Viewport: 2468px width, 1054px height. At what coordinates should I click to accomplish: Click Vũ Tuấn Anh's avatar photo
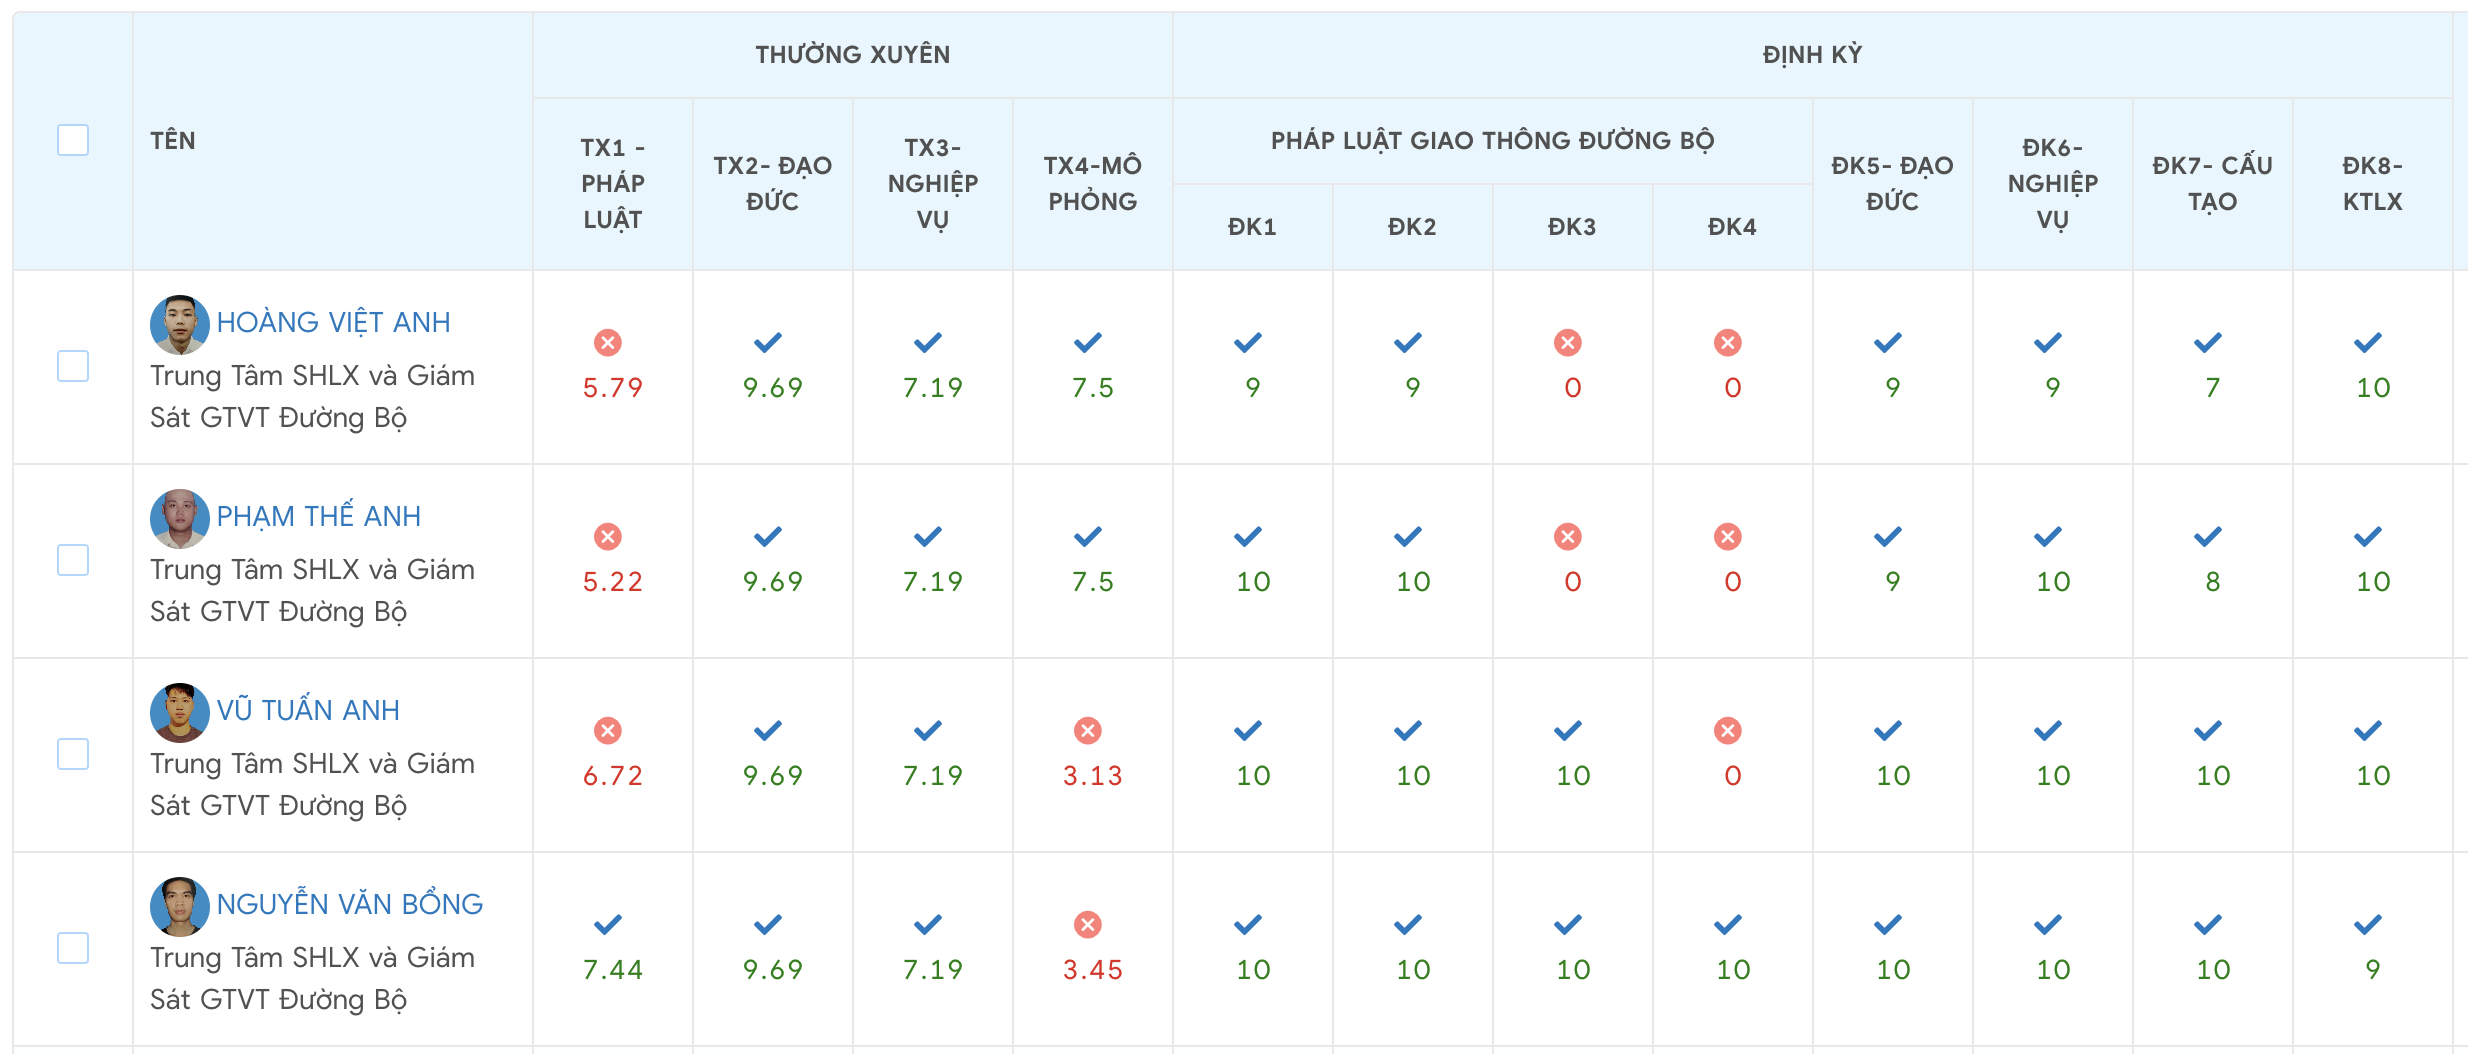point(180,713)
